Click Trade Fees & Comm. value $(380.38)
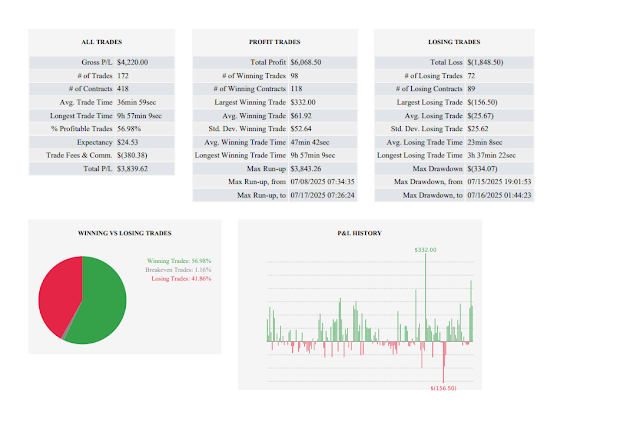This screenshot has height=436, width=640. point(132,155)
